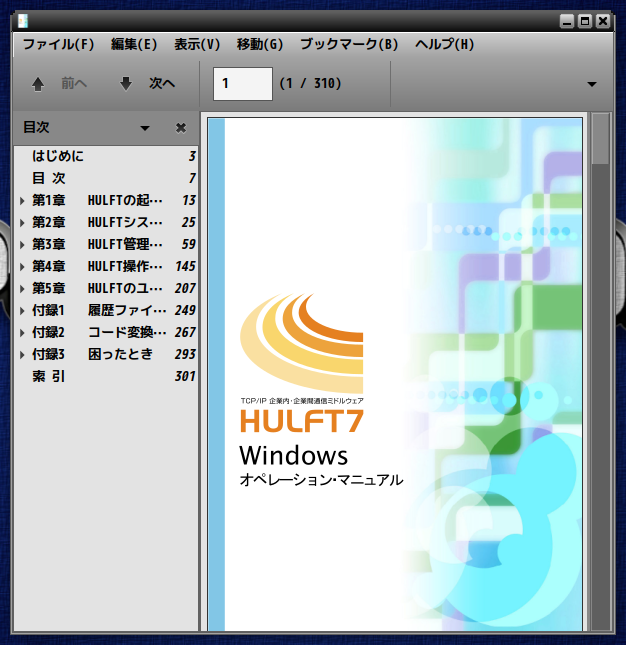Click the previous page up-arrow icon
Viewport: 626px width, 645px height.
tap(38, 84)
